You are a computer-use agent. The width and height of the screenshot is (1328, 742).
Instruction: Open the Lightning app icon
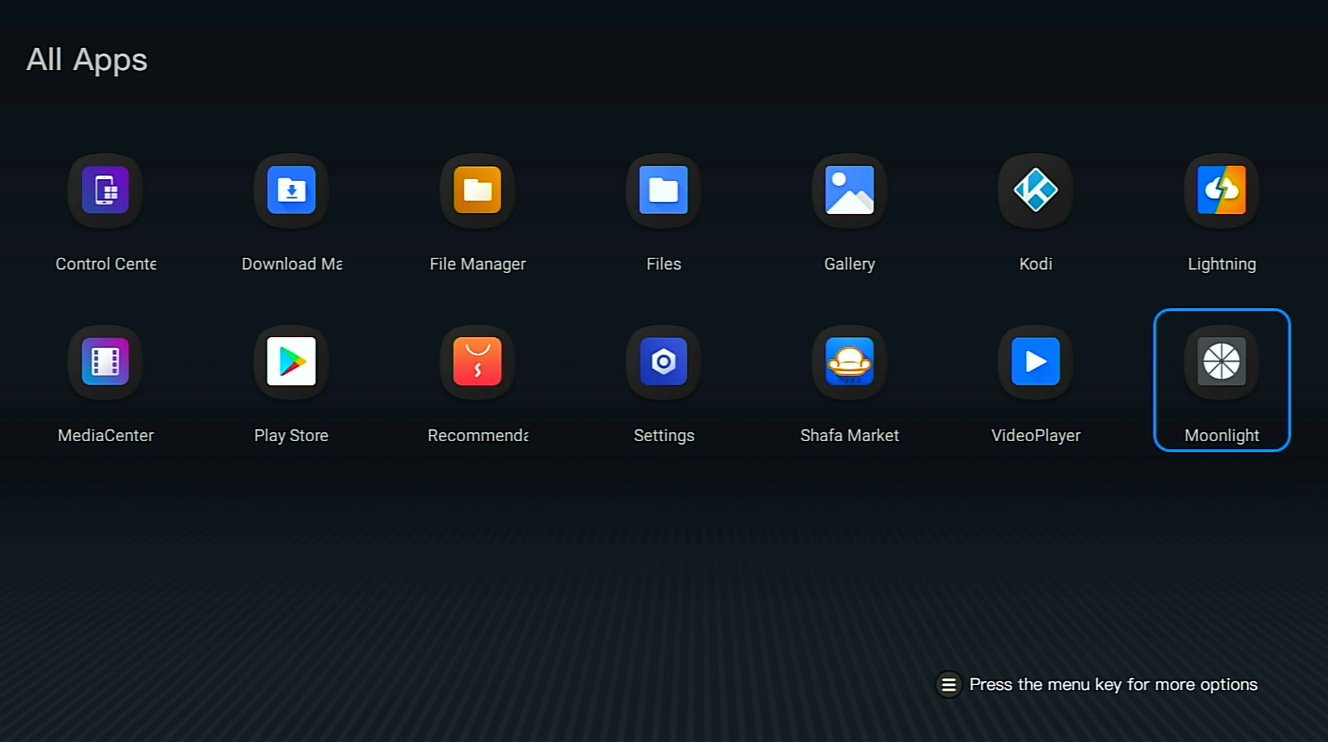[x=1221, y=190]
